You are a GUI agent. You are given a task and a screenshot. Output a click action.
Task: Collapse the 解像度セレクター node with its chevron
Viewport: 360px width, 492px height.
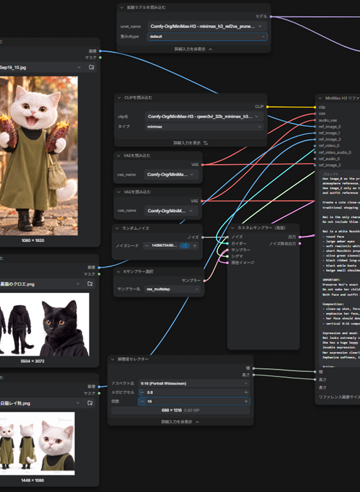113,359
